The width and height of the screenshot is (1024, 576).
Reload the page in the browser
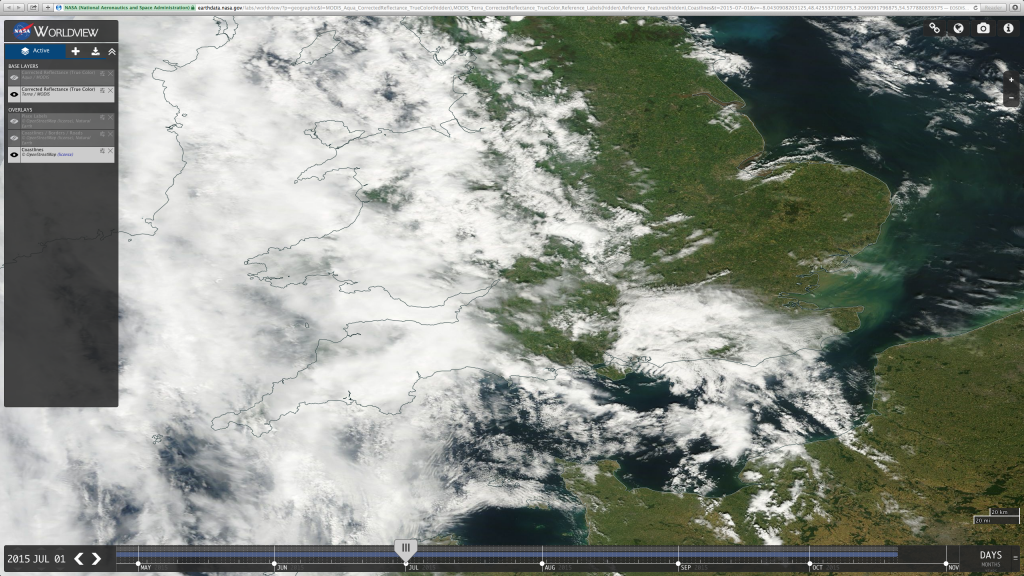click(976, 8)
